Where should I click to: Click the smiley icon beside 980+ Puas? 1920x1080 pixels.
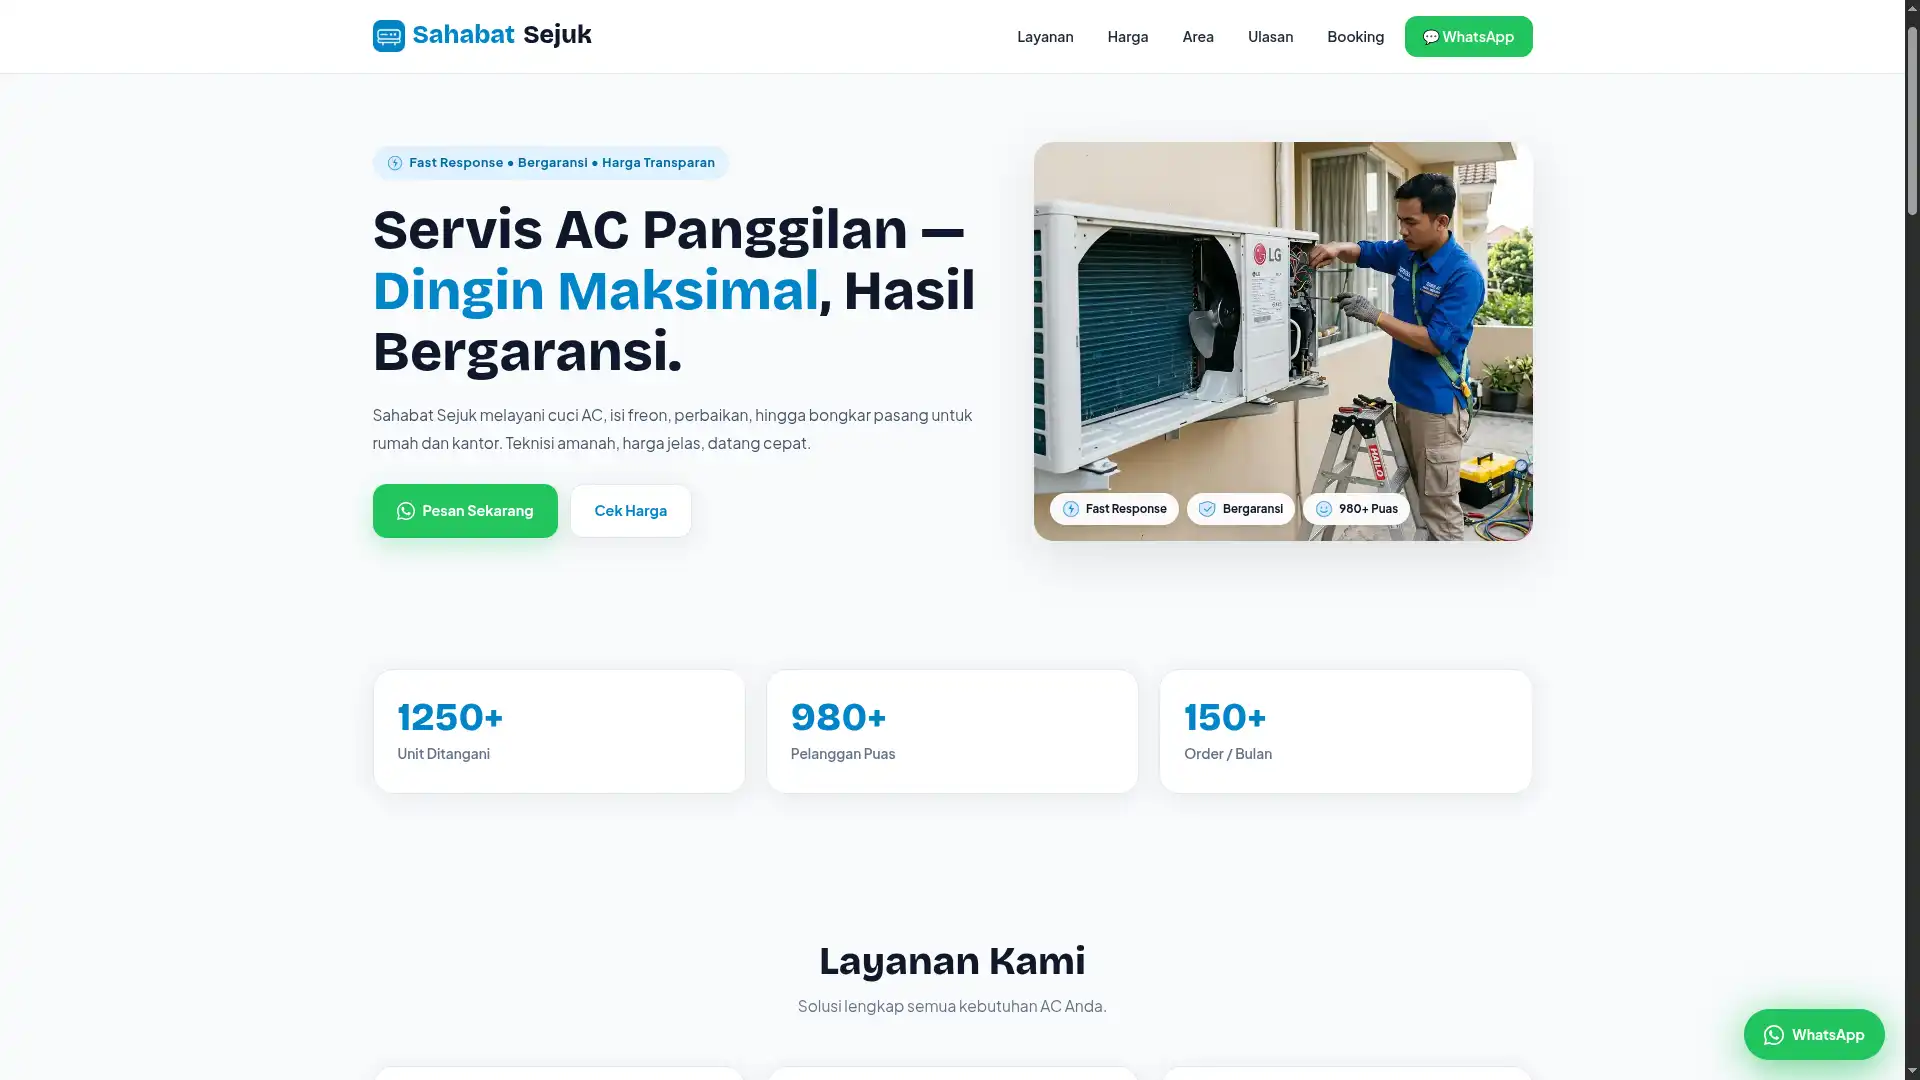coord(1323,509)
